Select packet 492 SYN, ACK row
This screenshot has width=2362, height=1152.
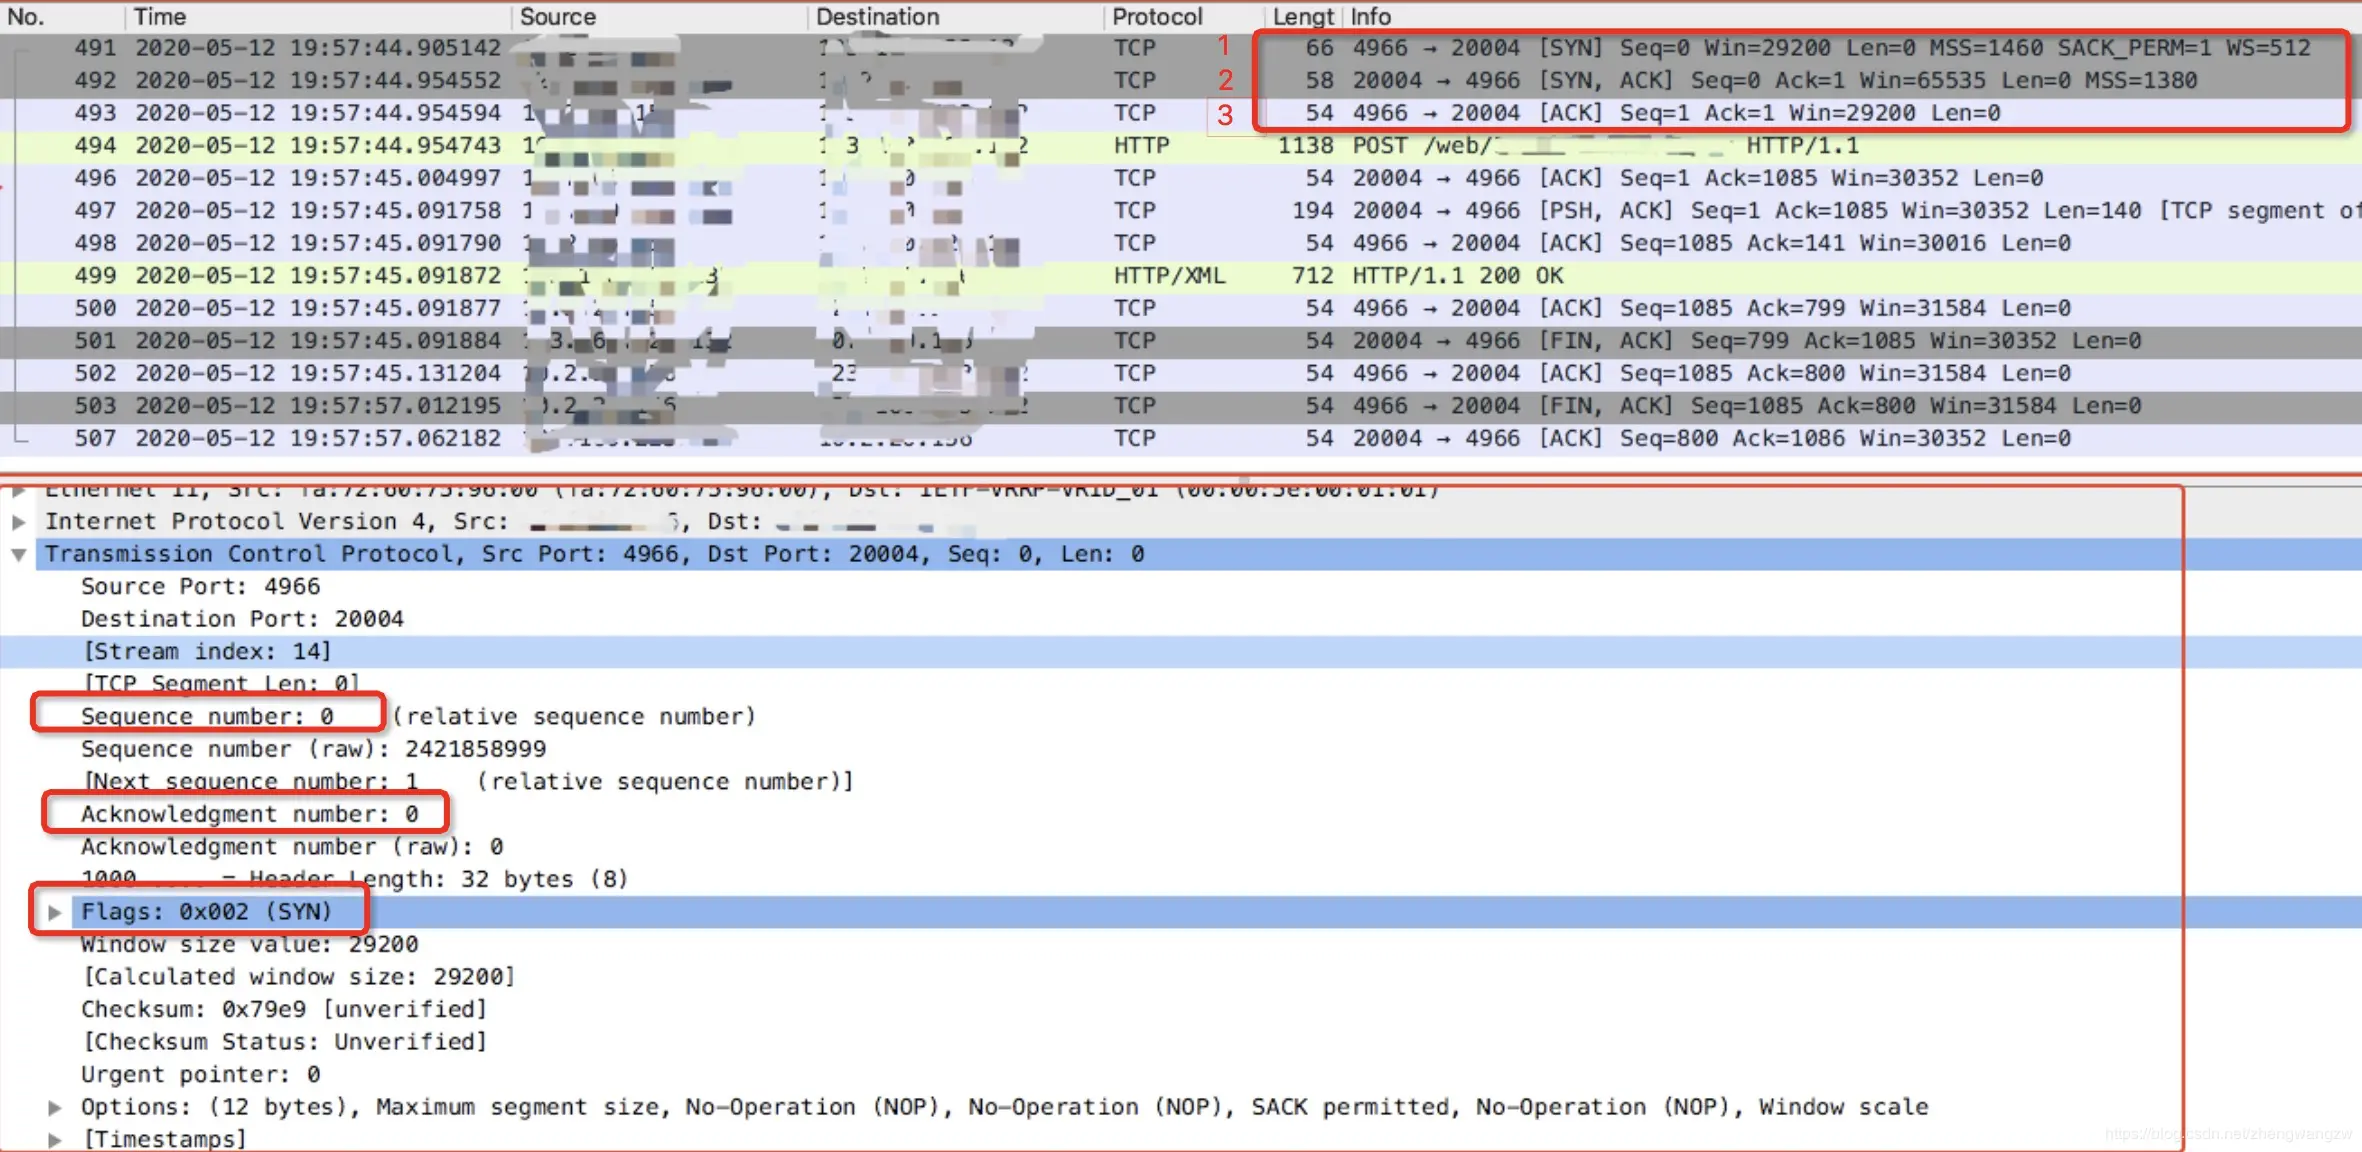pyautogui.click(x=1181, y=81)
